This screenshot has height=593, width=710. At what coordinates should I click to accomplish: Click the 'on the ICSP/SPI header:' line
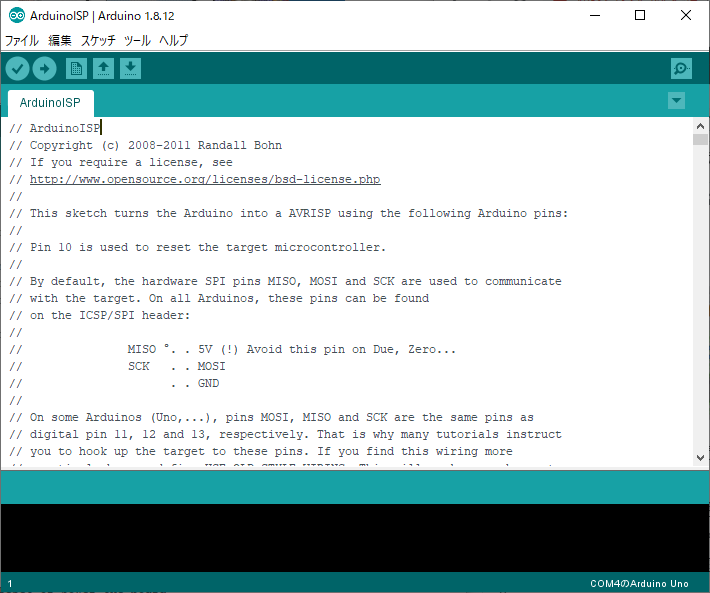click(100, 315)
